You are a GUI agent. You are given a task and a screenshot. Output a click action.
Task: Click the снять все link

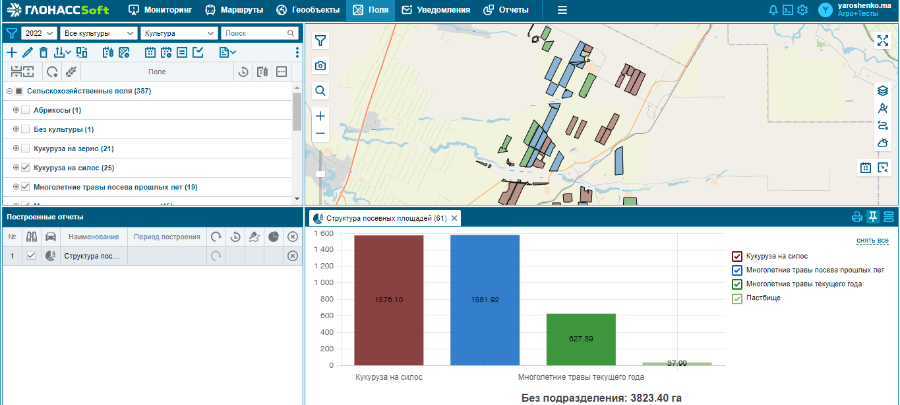pyautogui.click(x=872, y=240)
